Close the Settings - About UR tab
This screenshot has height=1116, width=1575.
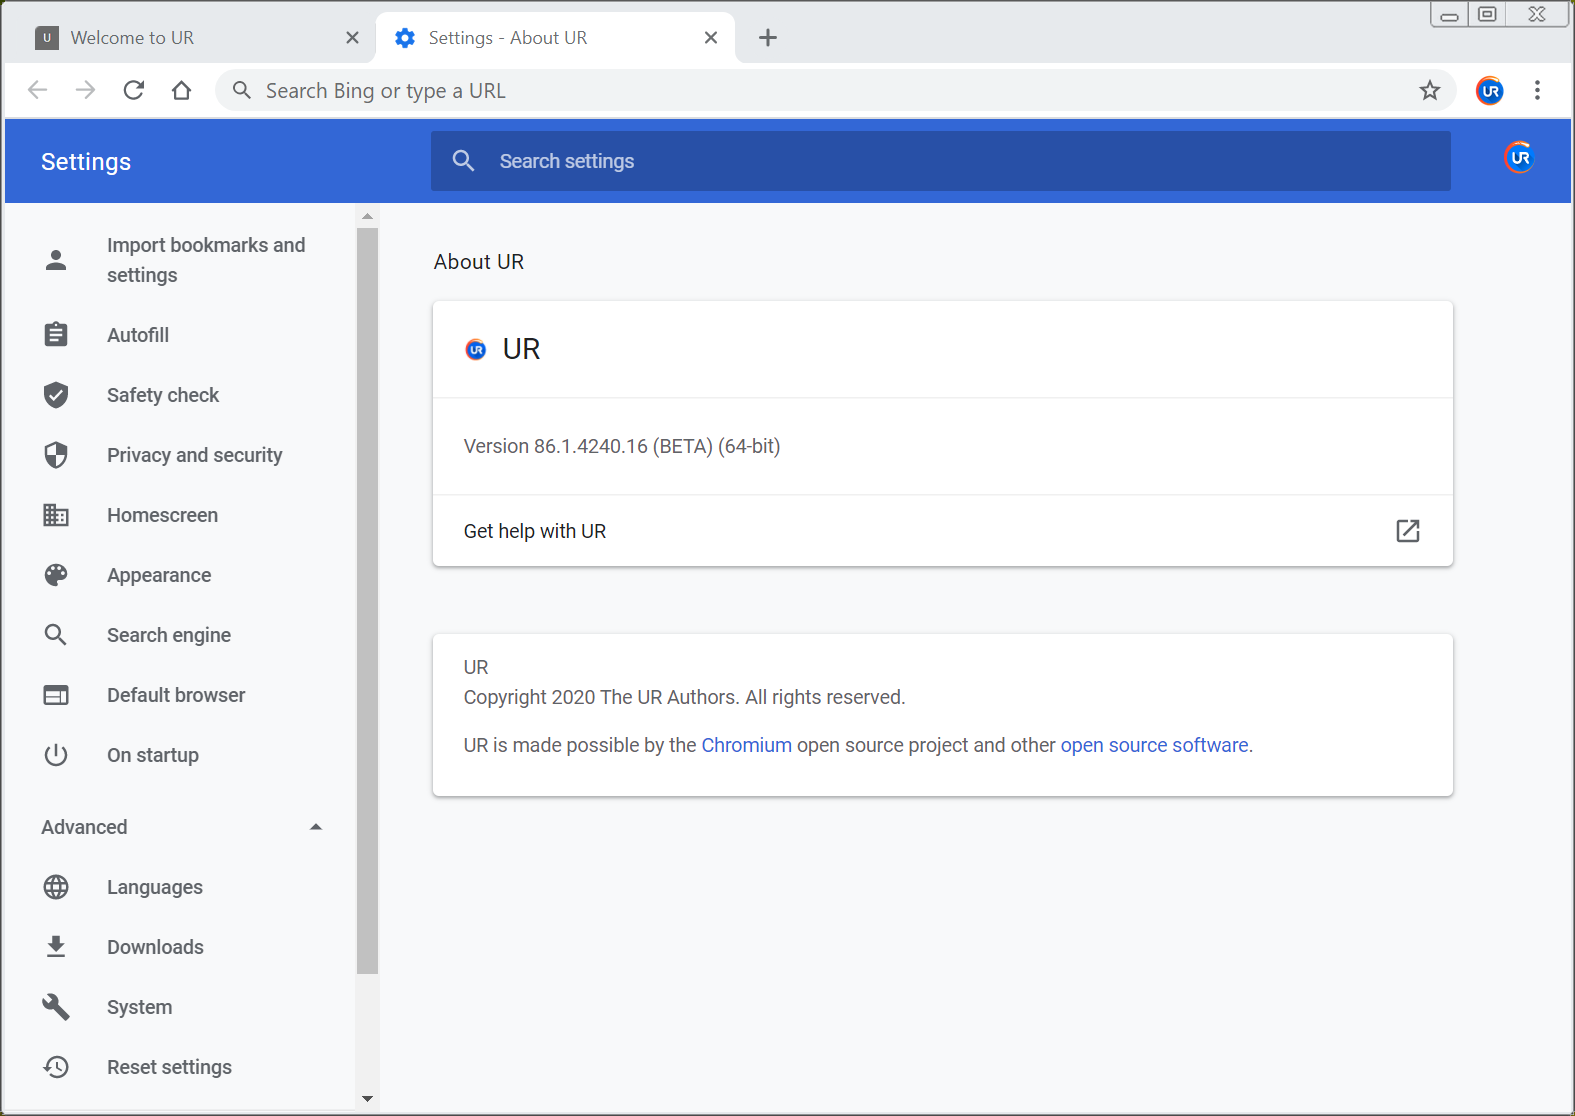[x=711, y=38]
